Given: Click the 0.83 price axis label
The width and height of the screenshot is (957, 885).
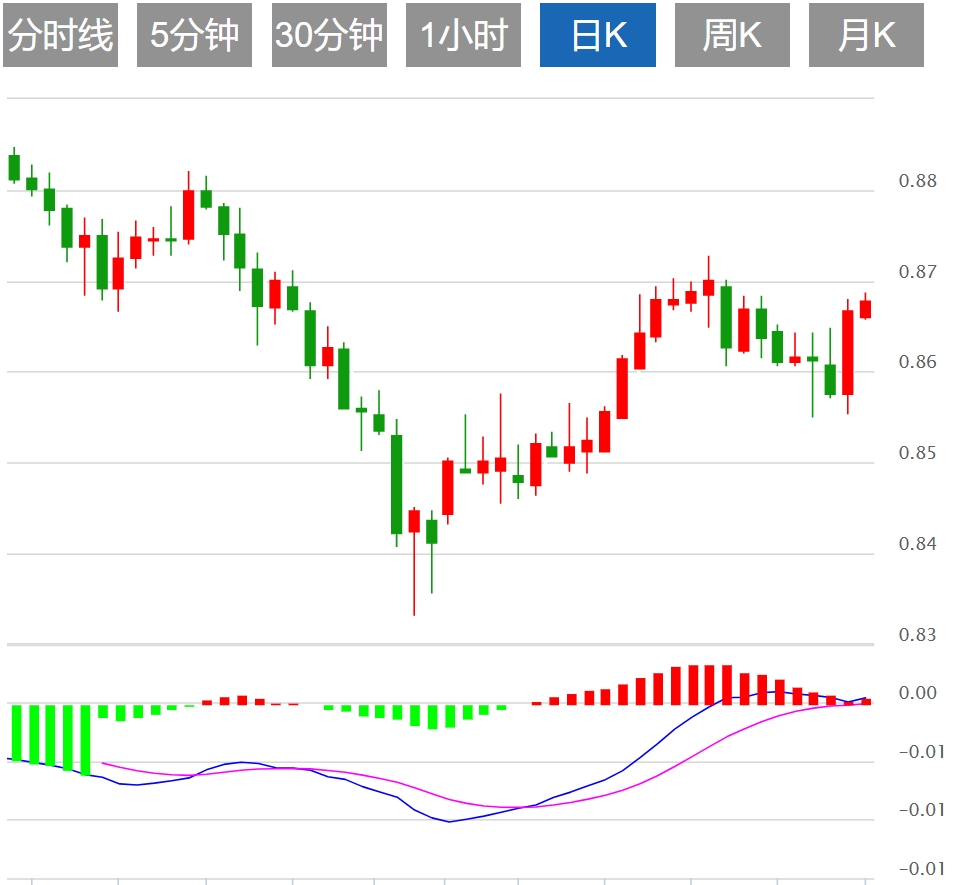Looking at the screenshot, I should pos(918,634).
